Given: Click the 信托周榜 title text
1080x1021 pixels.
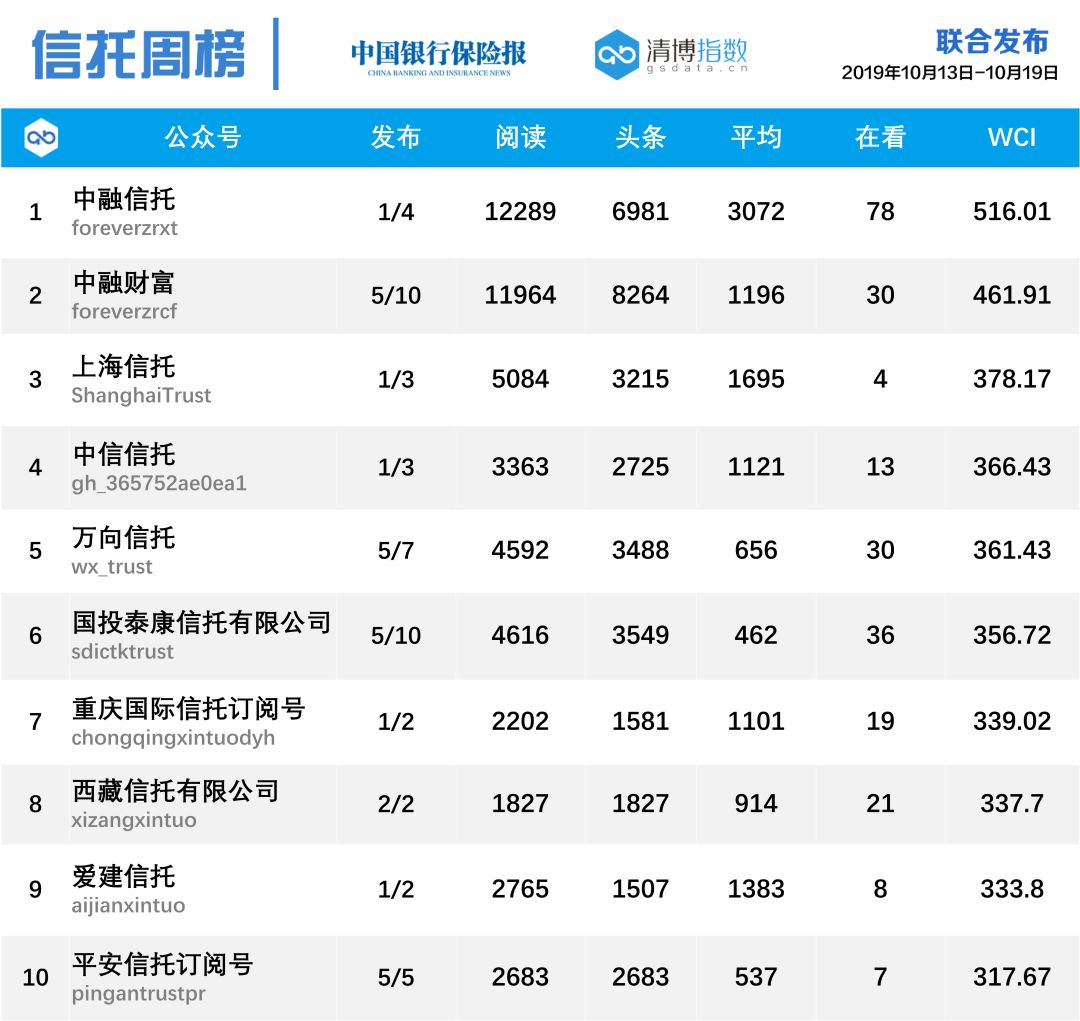Looking at the screenshot, I should click(138, 54).
